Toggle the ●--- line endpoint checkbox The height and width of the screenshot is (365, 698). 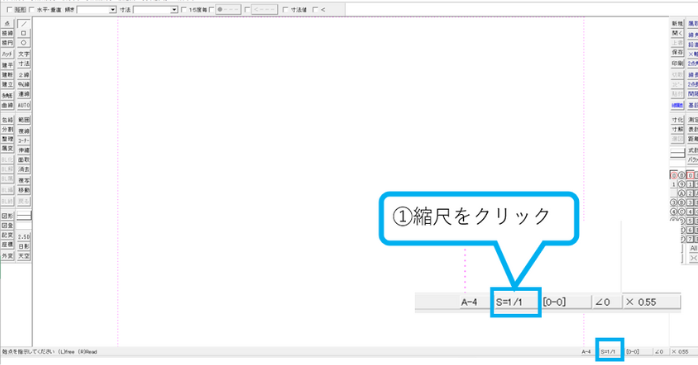point(211,9)
